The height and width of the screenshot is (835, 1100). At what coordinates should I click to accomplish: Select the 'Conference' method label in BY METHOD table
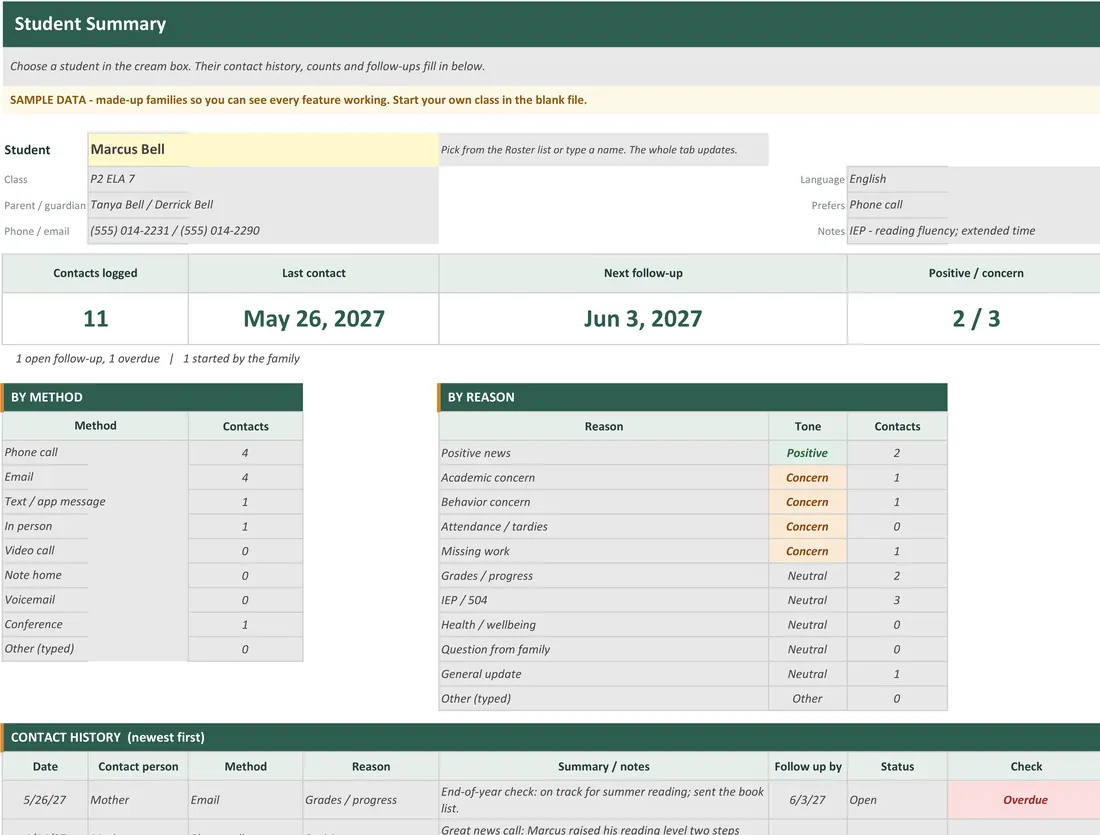[34, 624]
